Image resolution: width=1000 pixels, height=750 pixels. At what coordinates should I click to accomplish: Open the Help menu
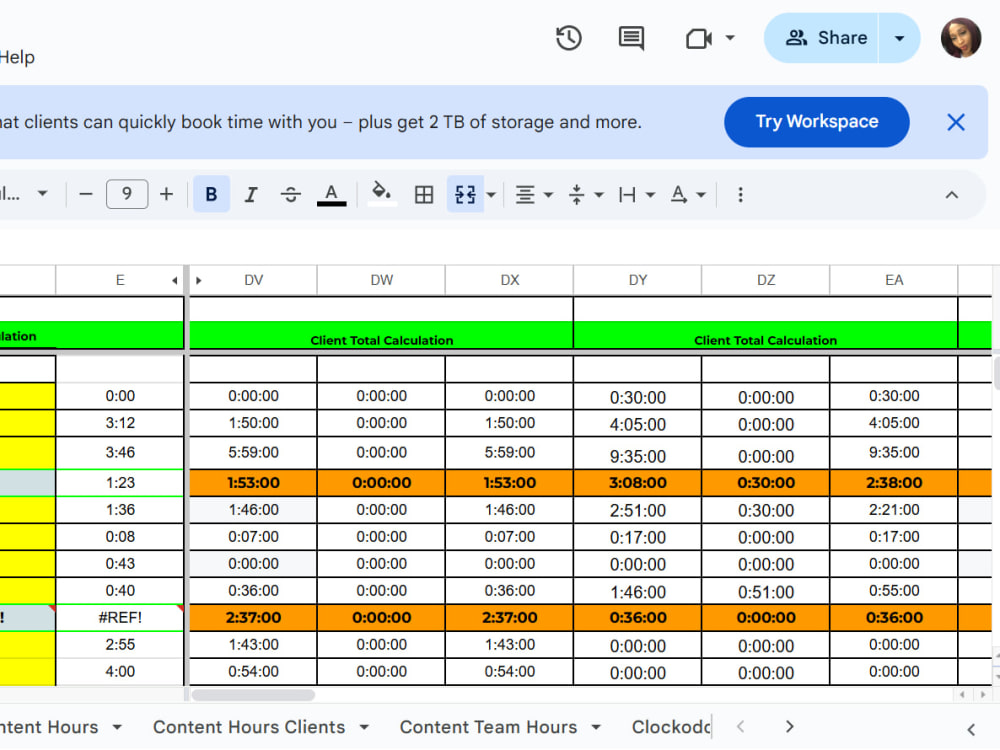pos(17,57)
